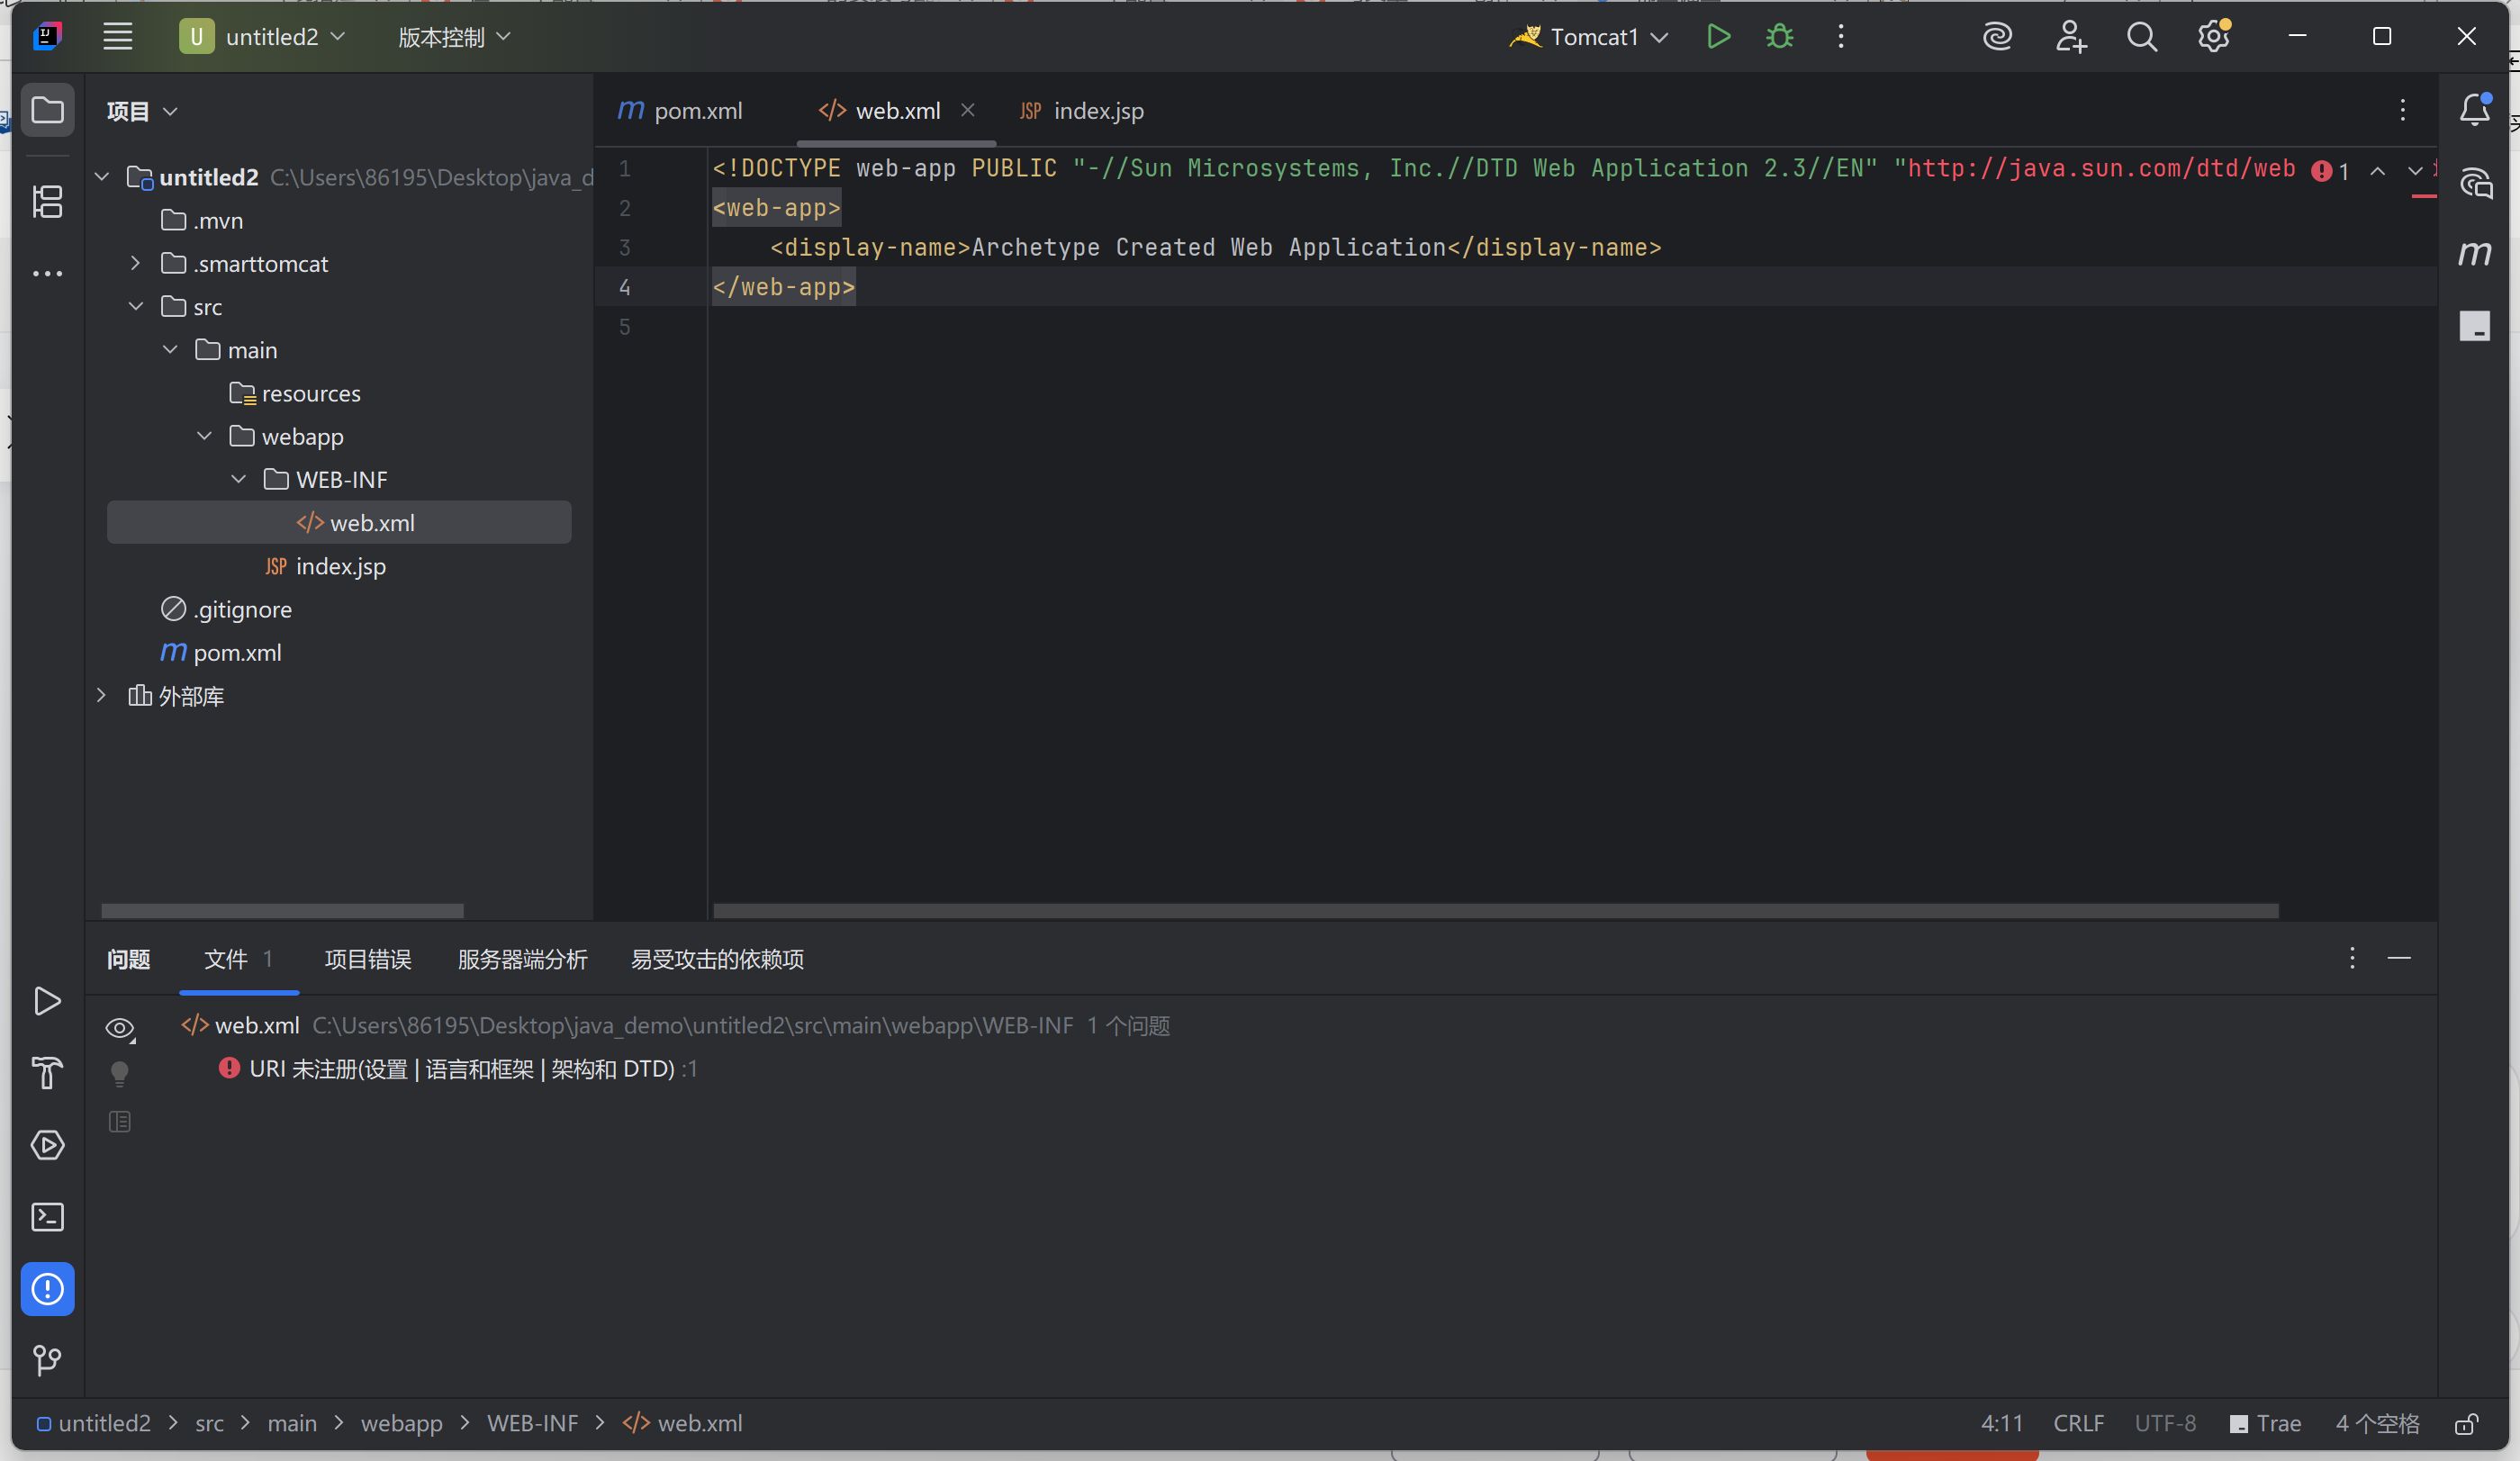The image size is (2520, 1461).
Task: Open more run actions menu
Action: 1840,37
